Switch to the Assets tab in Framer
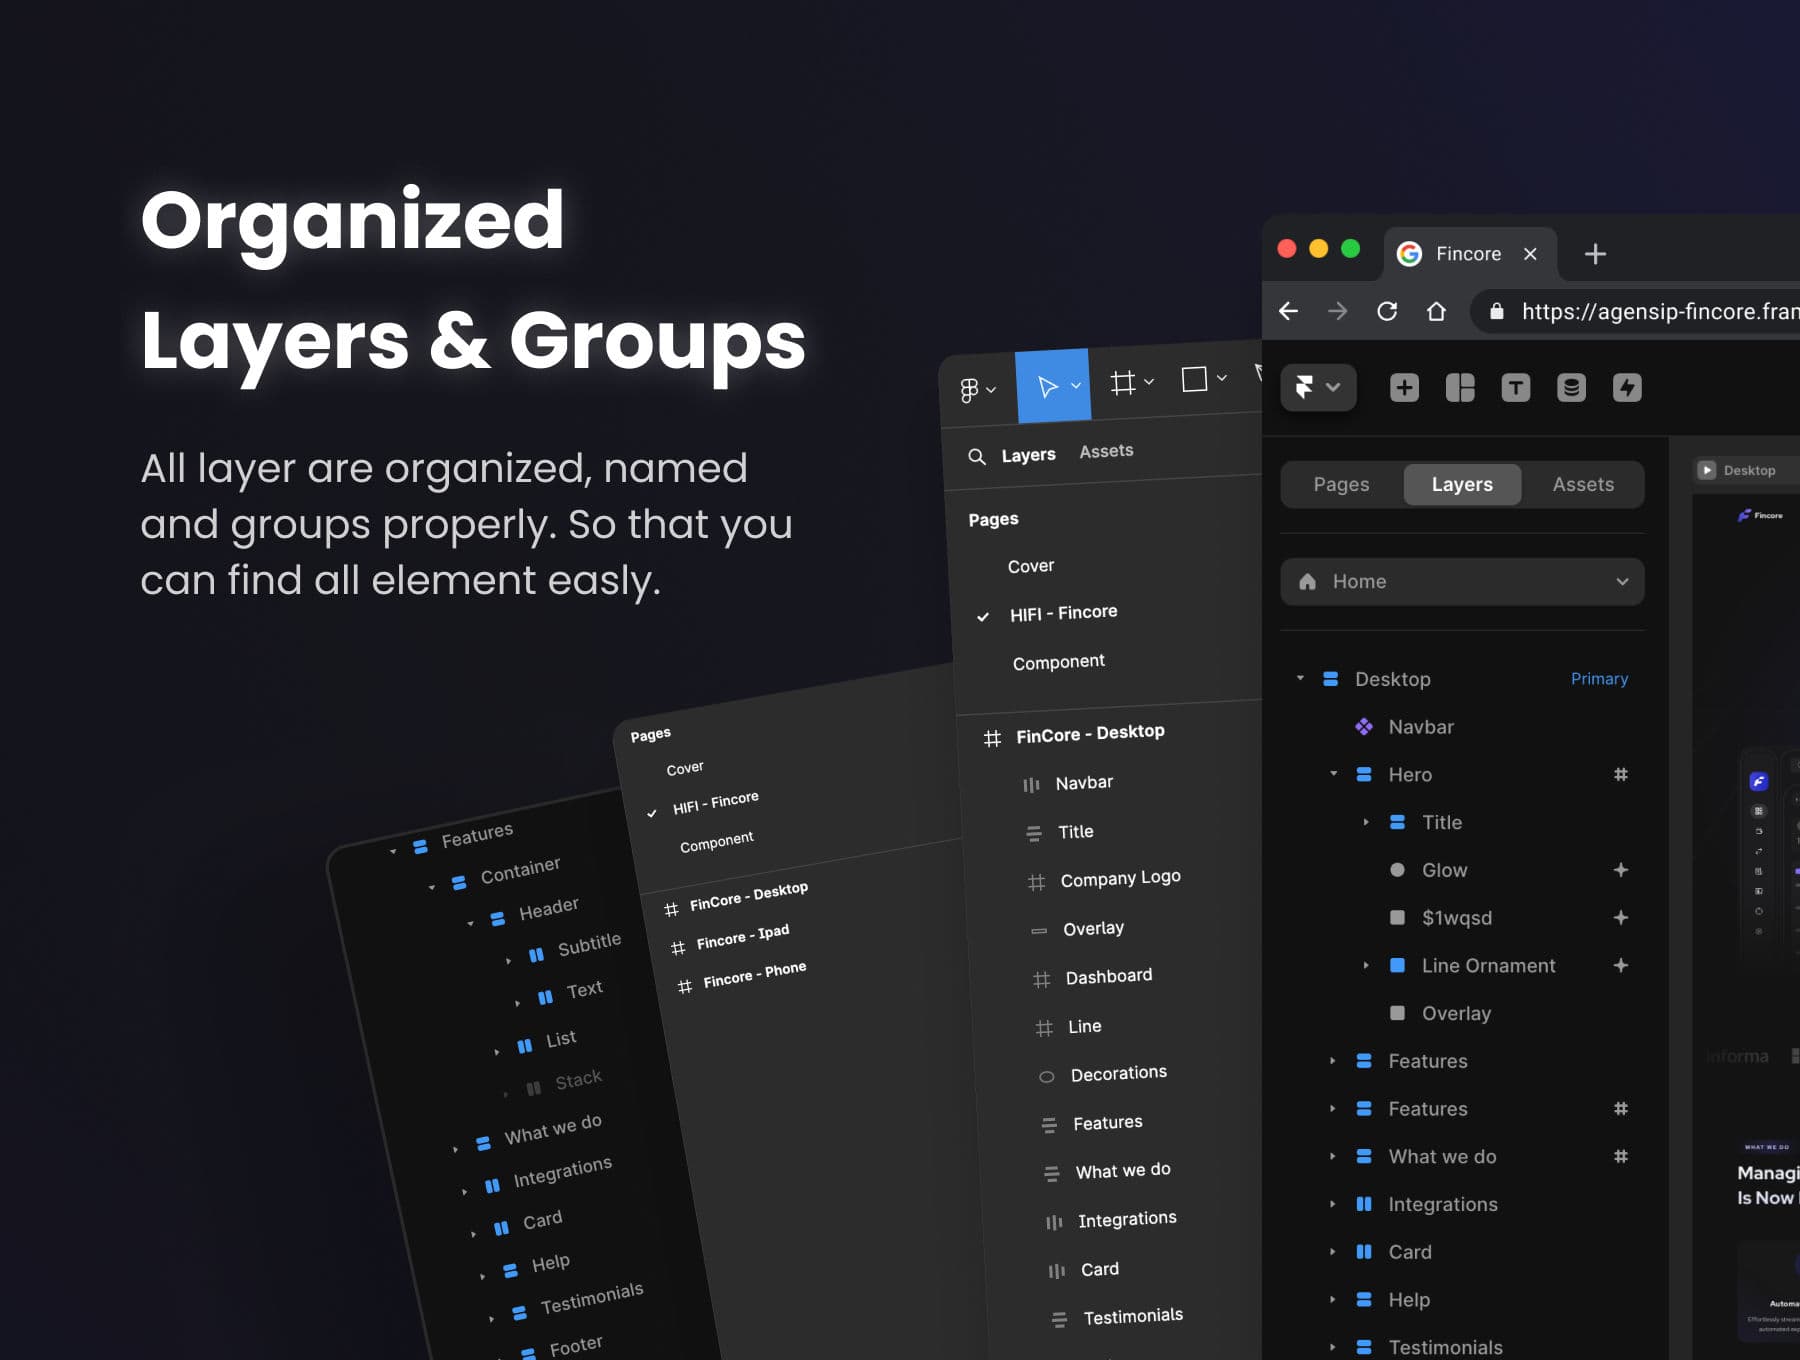This screenshot has width=1800, height=1360. pos(1582,484)
